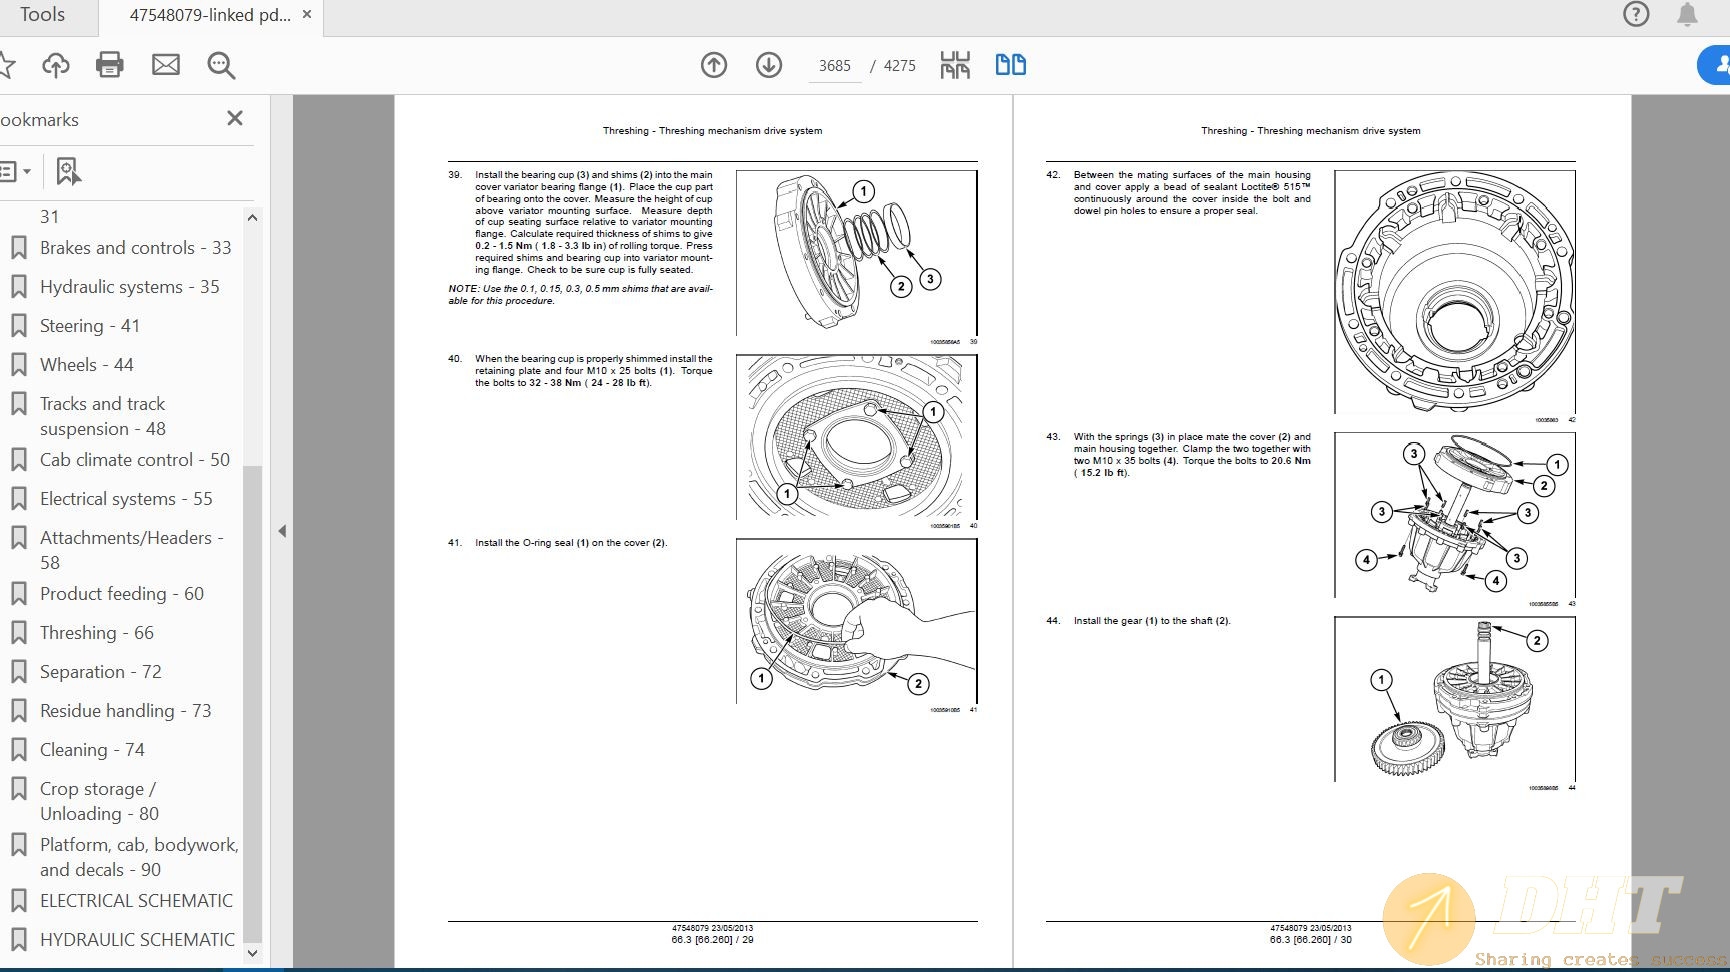Click the upload to cloud icon

tap(56, 65)
